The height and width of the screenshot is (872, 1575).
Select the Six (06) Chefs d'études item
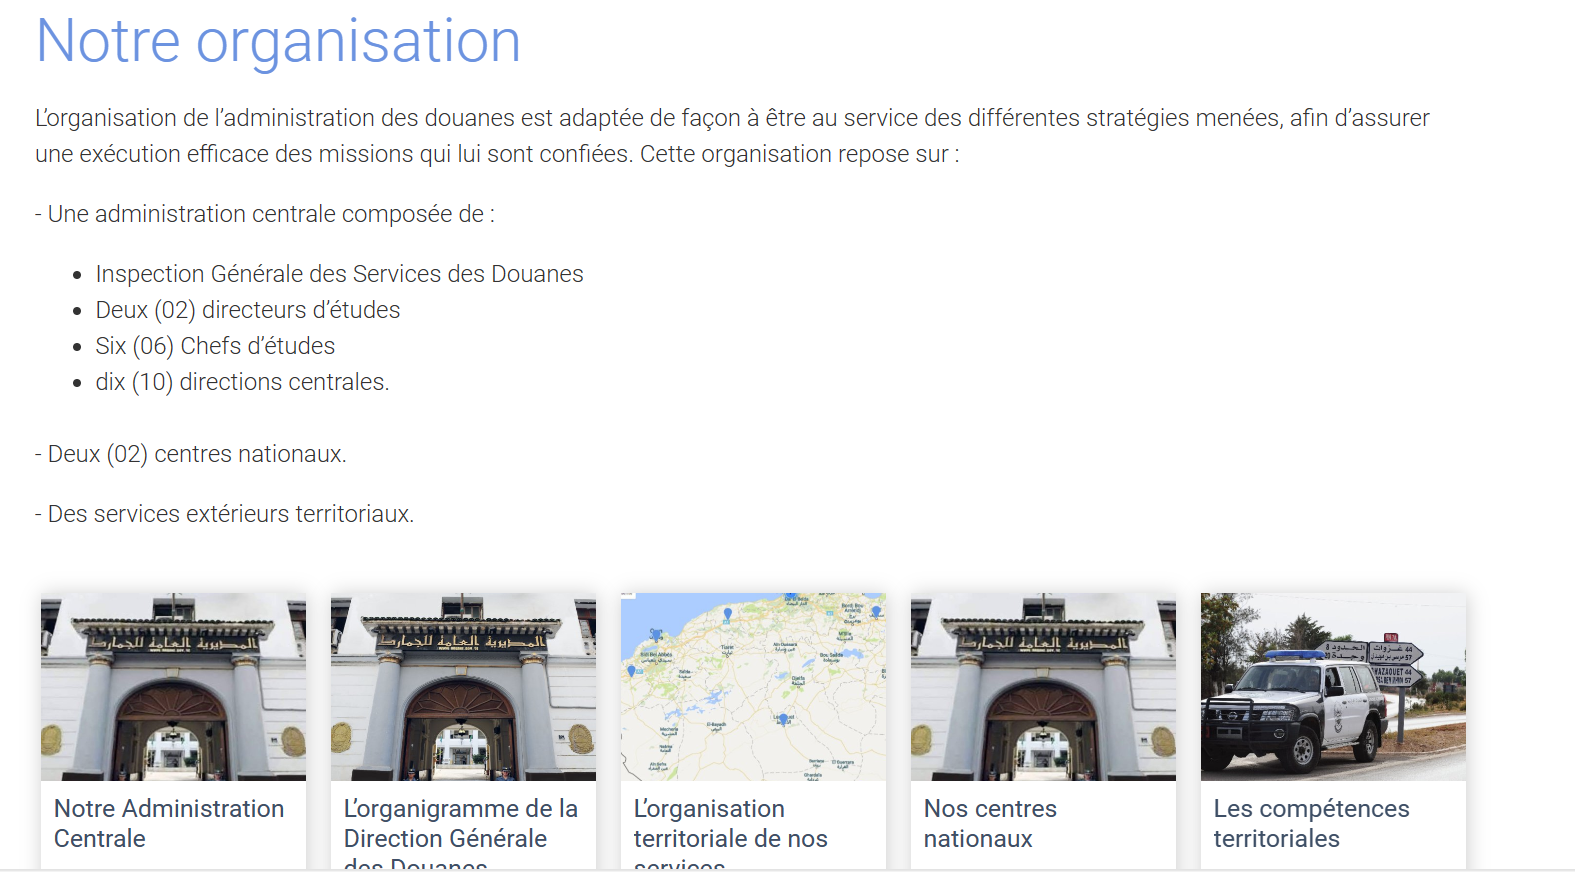pos(215,346)
